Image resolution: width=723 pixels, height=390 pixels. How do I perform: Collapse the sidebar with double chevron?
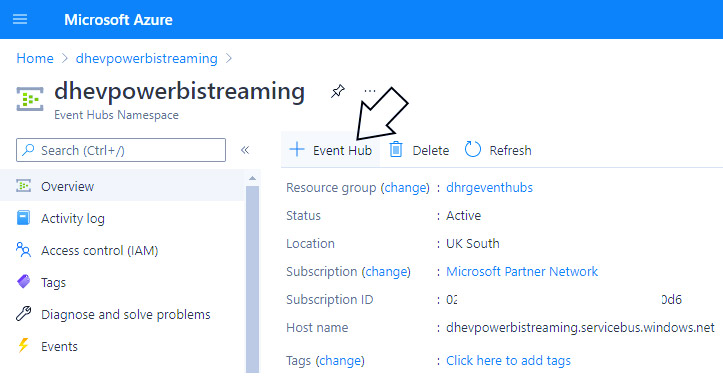(245, 150)
